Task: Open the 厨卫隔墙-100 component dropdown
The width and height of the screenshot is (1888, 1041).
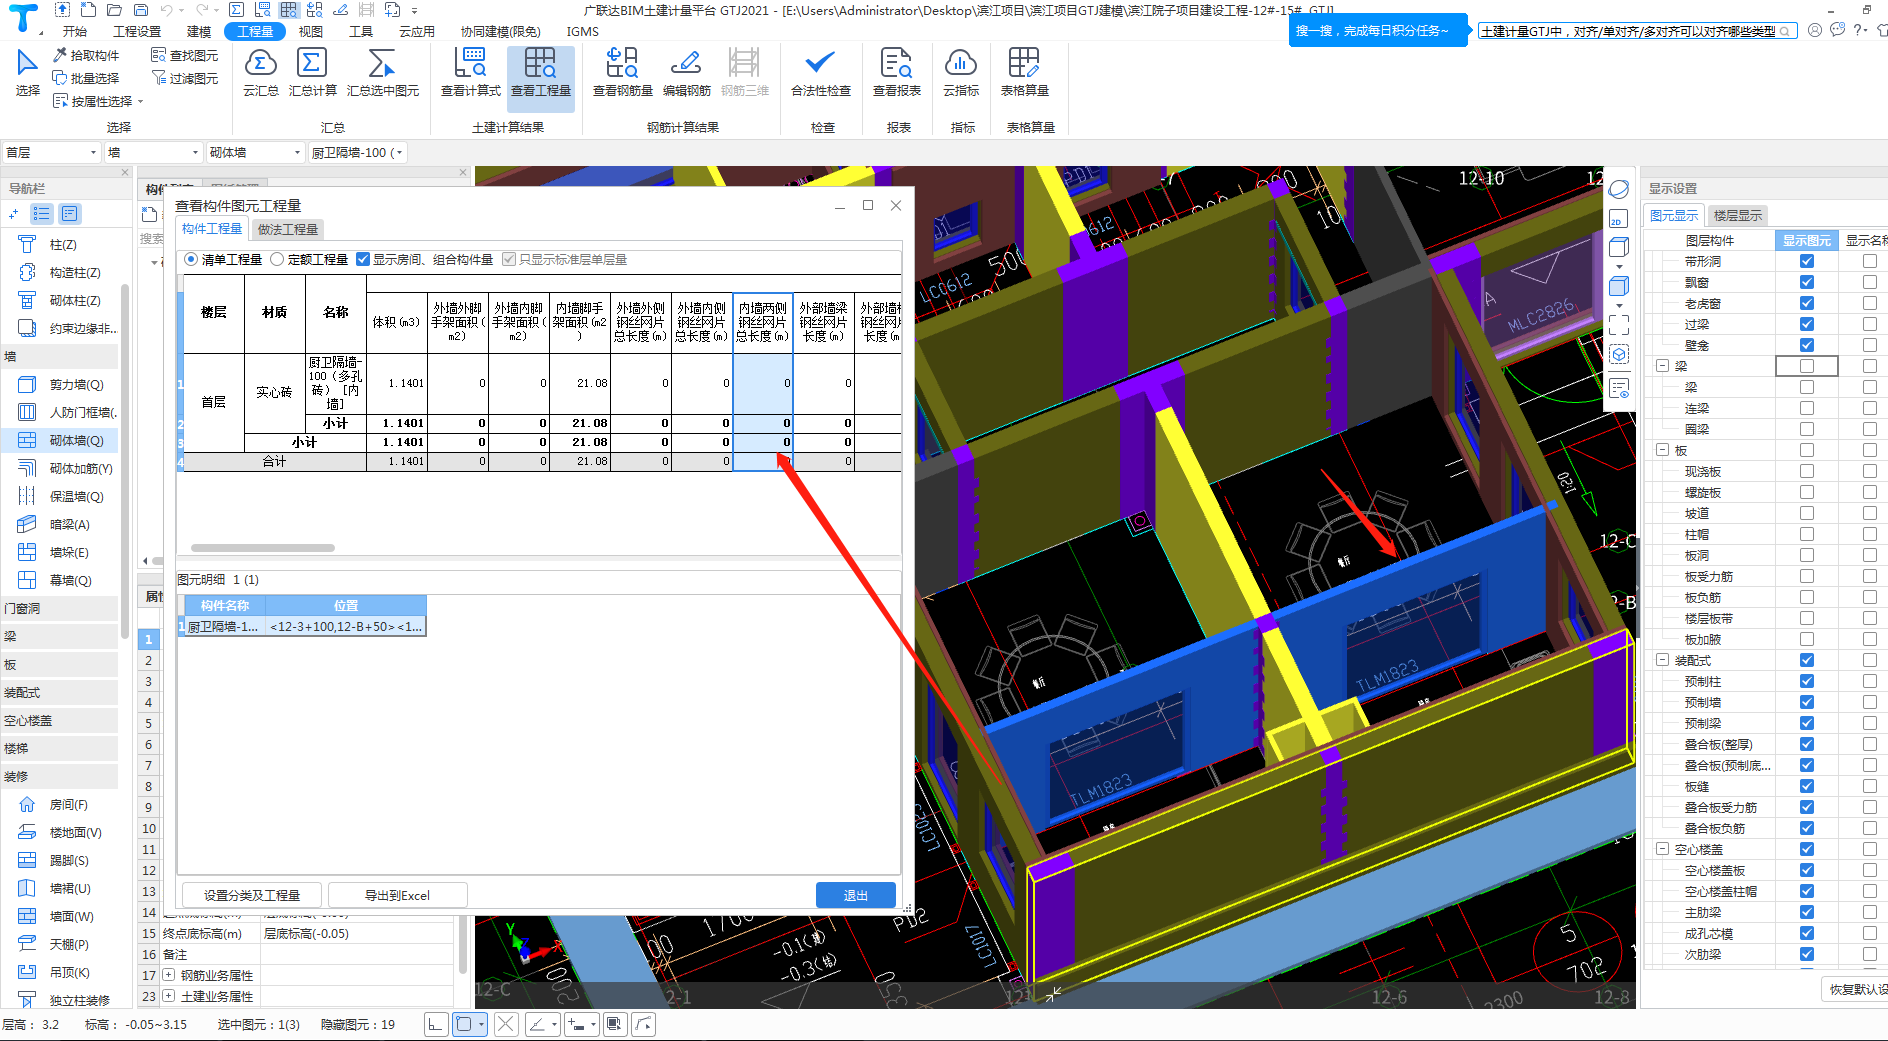Action: (x=357, y=152)
